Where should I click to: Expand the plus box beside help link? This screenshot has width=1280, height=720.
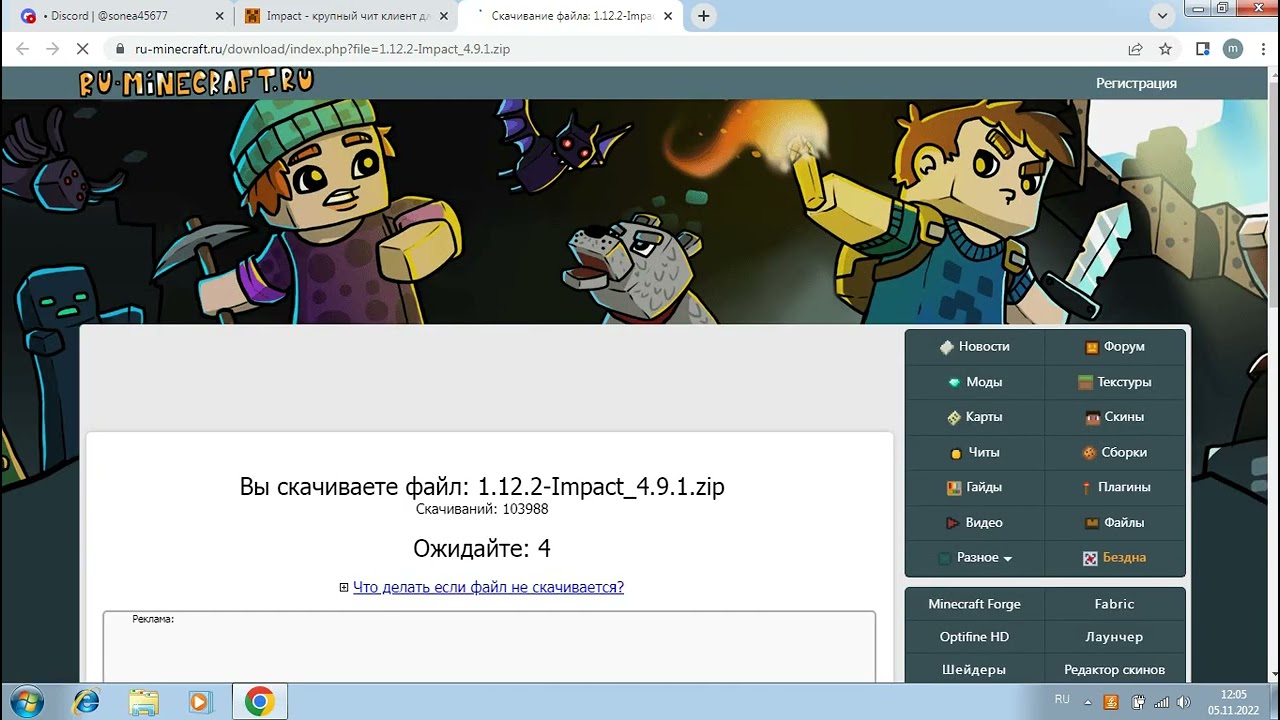344,588
